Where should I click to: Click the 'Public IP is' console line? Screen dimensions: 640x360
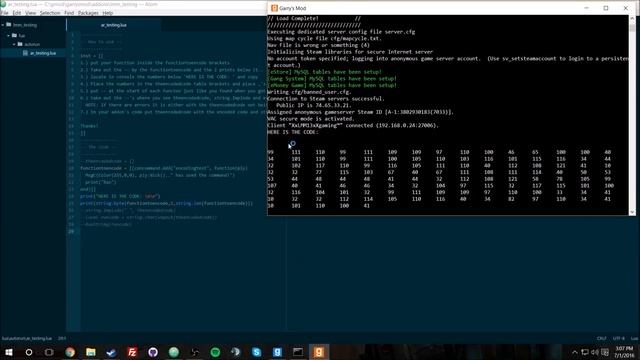pos(313,105)
